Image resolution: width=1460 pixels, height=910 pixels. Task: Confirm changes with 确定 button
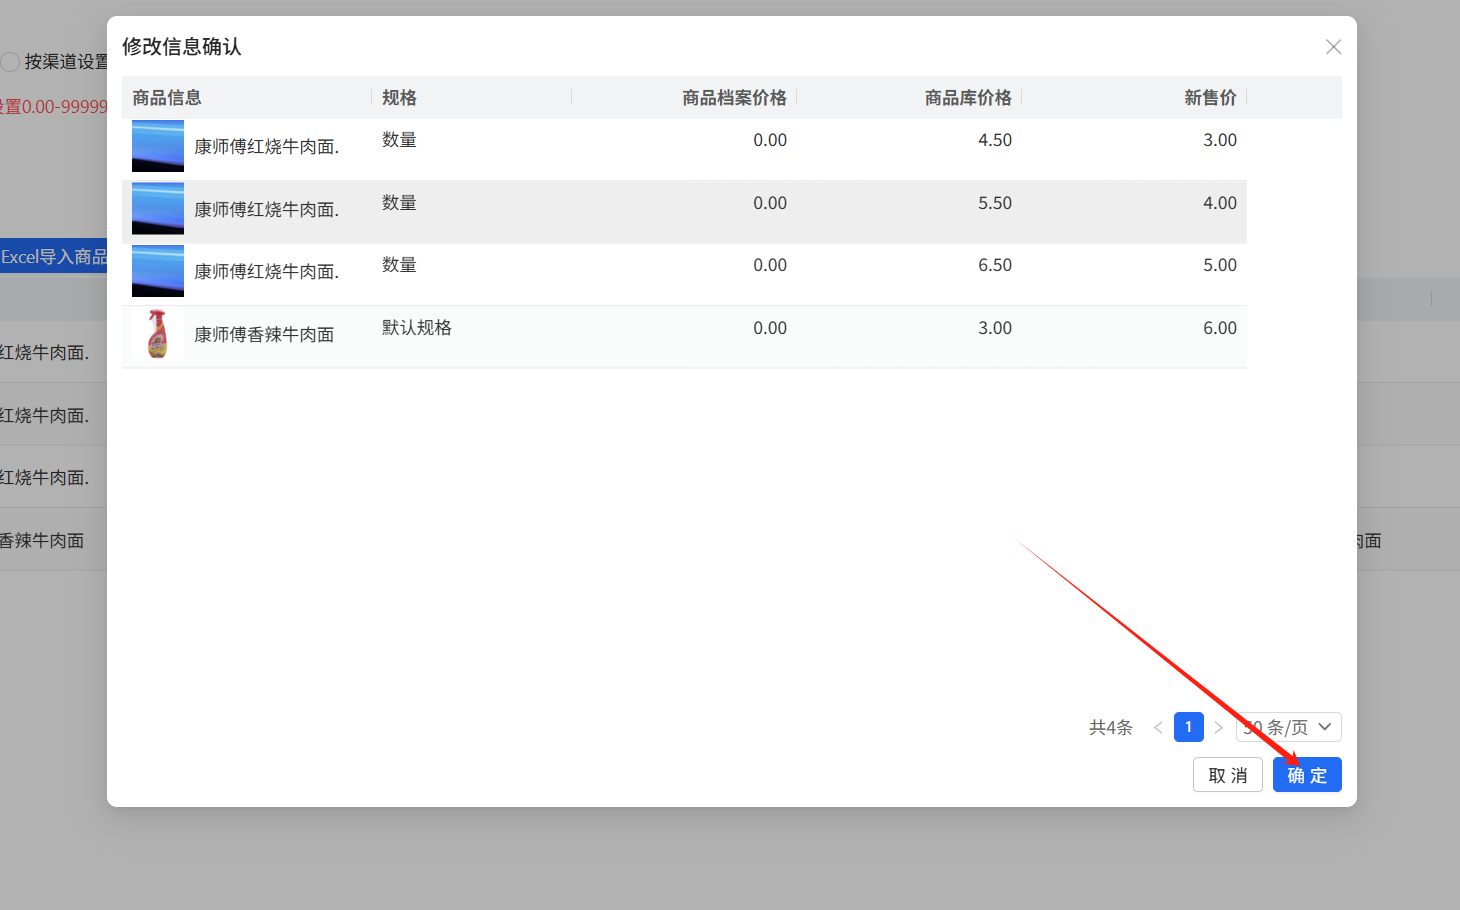click(1307, 775)
